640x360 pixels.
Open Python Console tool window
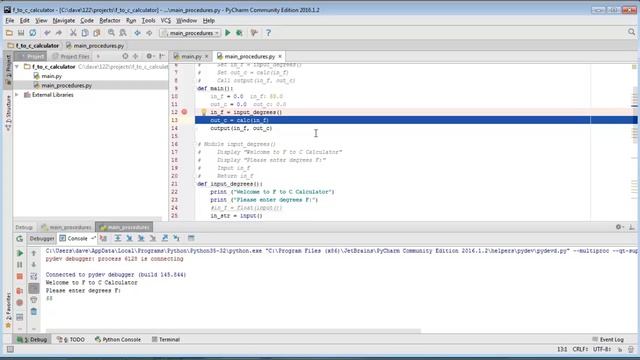pyautogui.click(x=118, y=339)
